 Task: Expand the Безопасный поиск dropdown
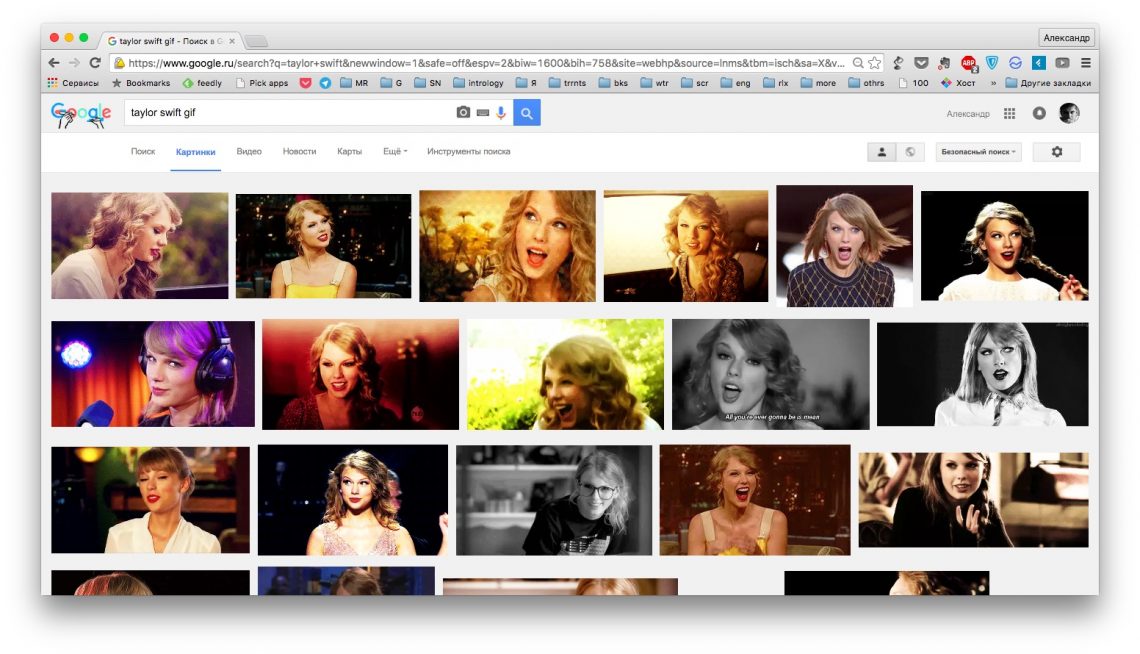979,152
